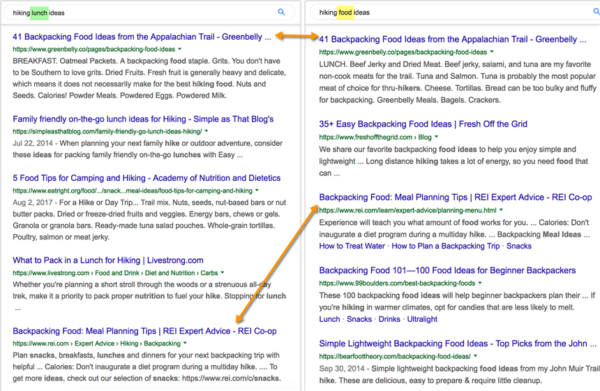The image size is (600, 391).
Task: Click the freshoffthegrid.com › Blog URL text
Action: click(375, 137)
